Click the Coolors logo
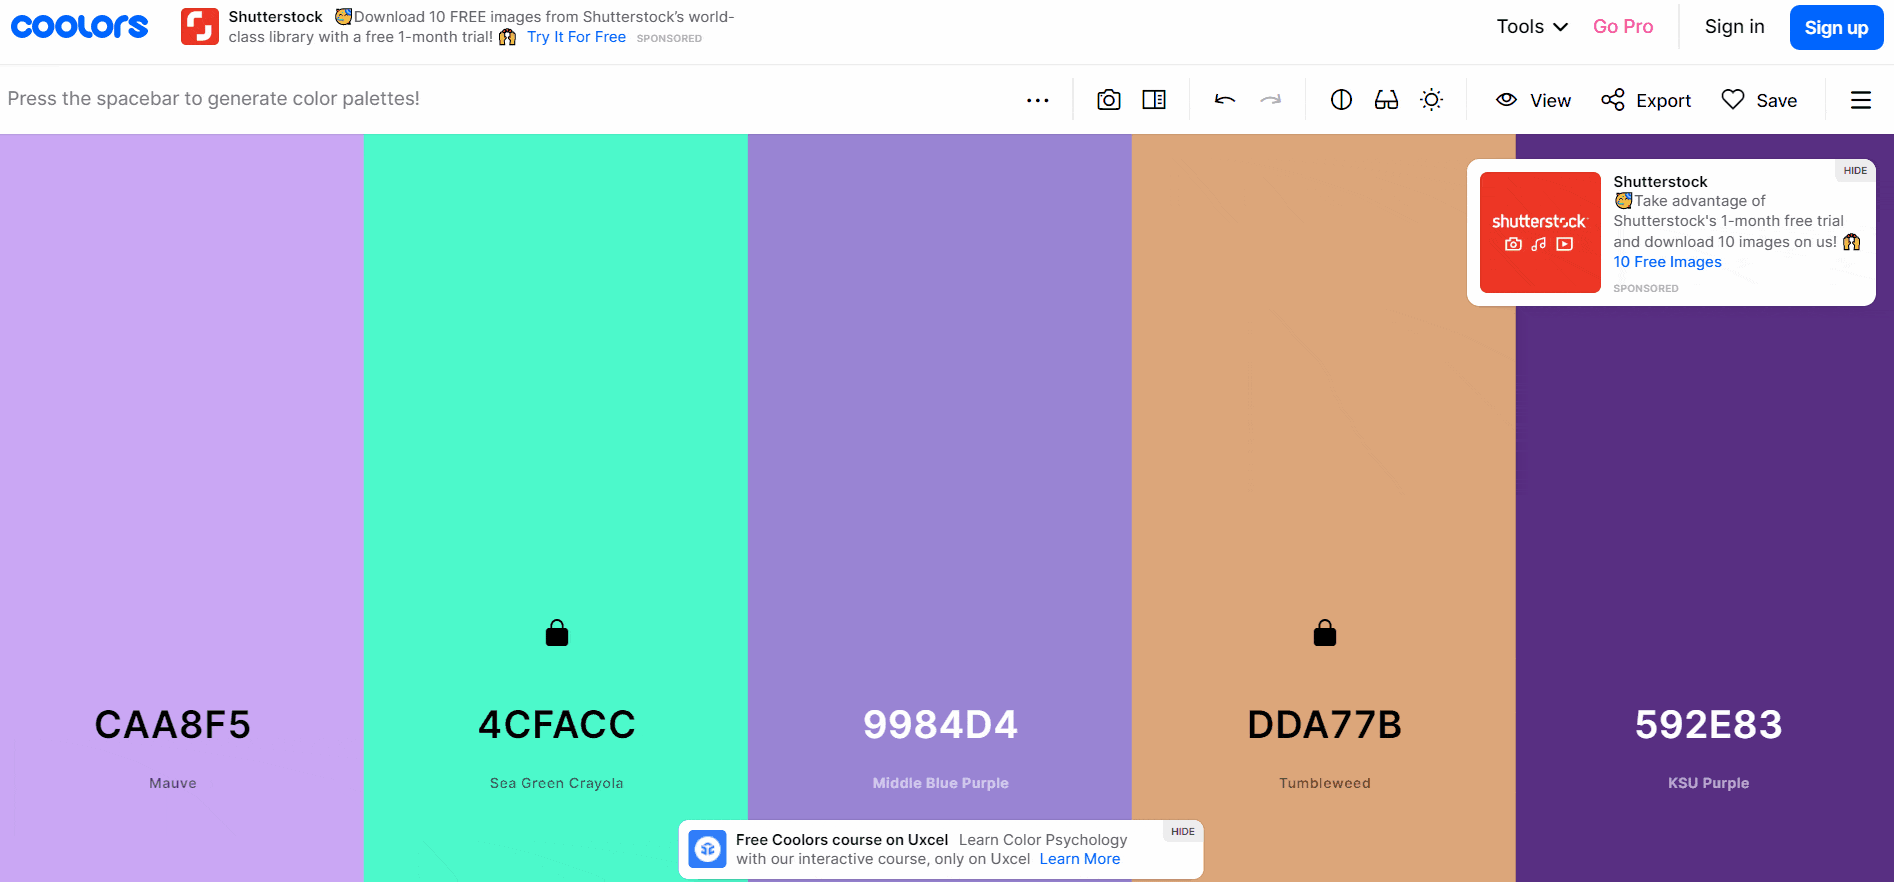 [x=80, y=27]
